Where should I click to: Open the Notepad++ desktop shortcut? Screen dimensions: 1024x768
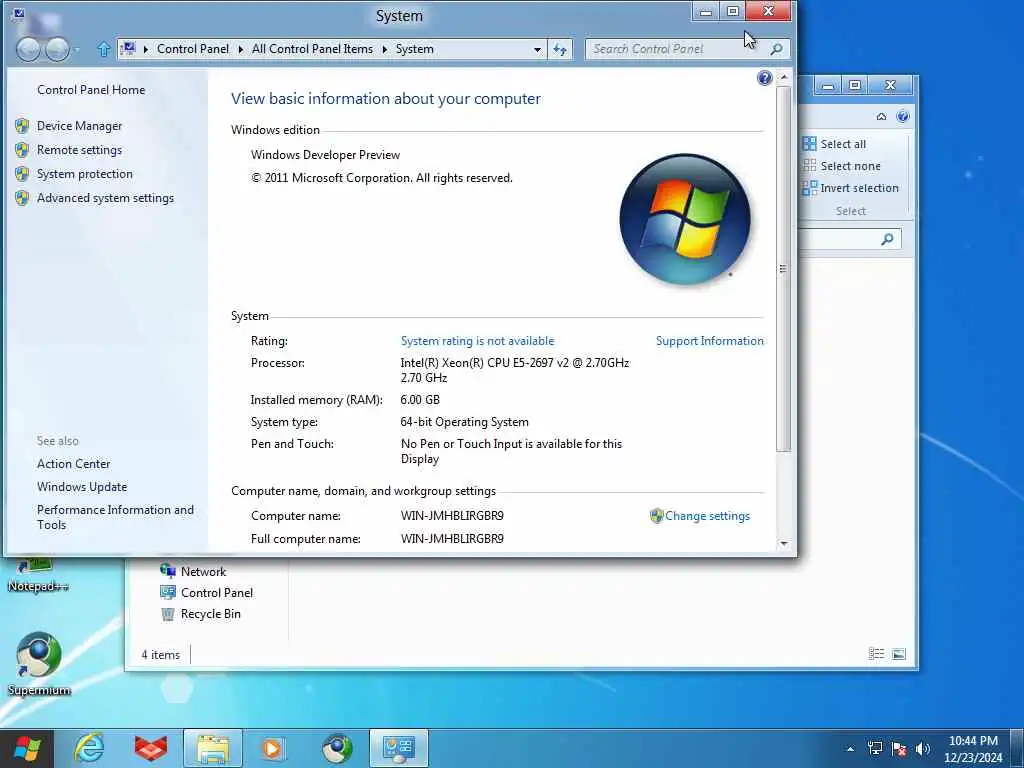pyautogui.click(x=38, y=575)
